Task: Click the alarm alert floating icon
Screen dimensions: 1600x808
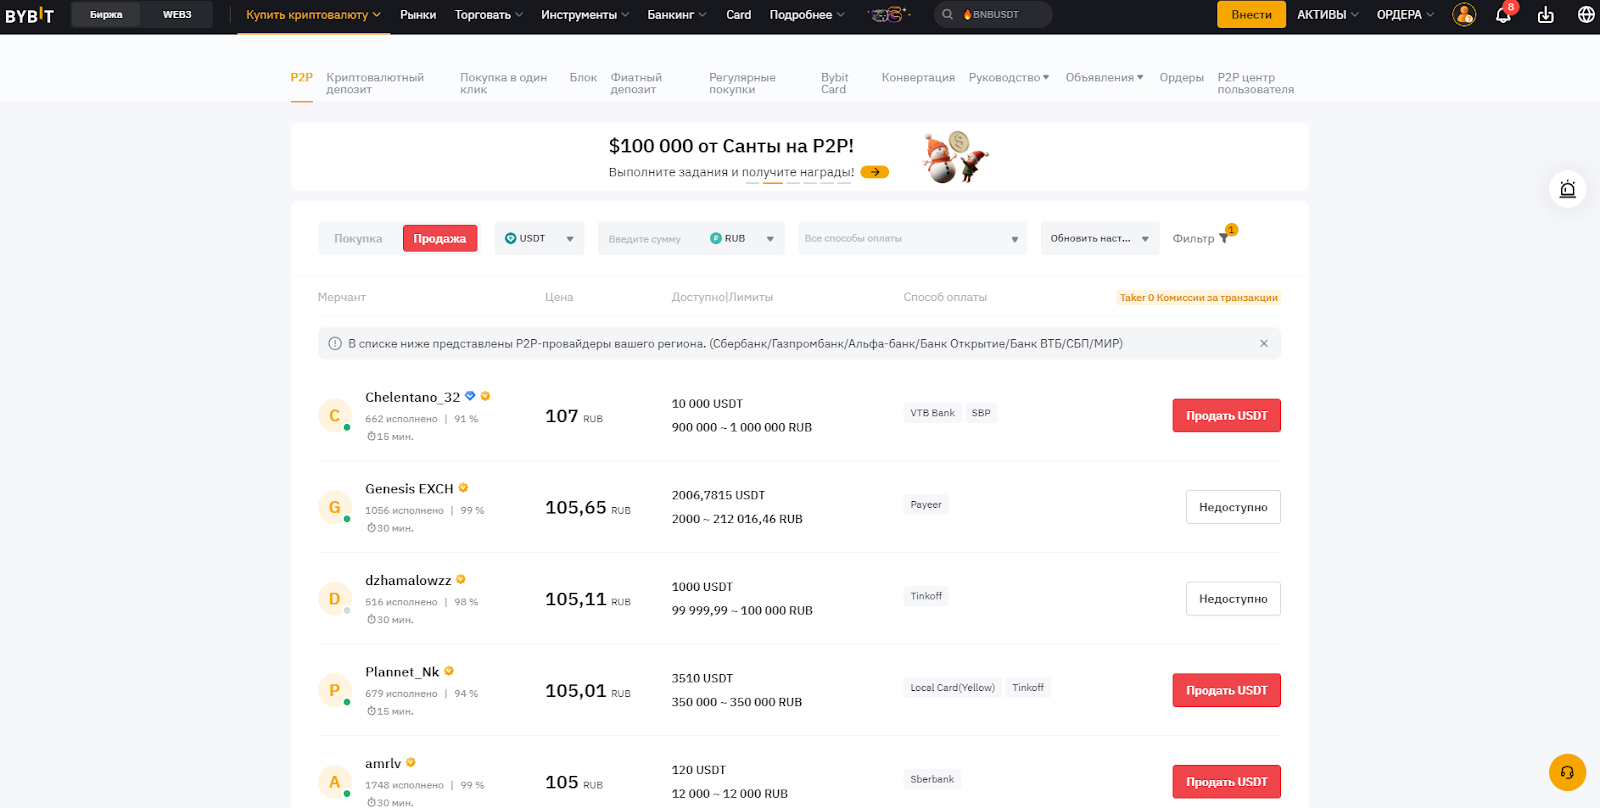Action: [x=1567, y=189]
